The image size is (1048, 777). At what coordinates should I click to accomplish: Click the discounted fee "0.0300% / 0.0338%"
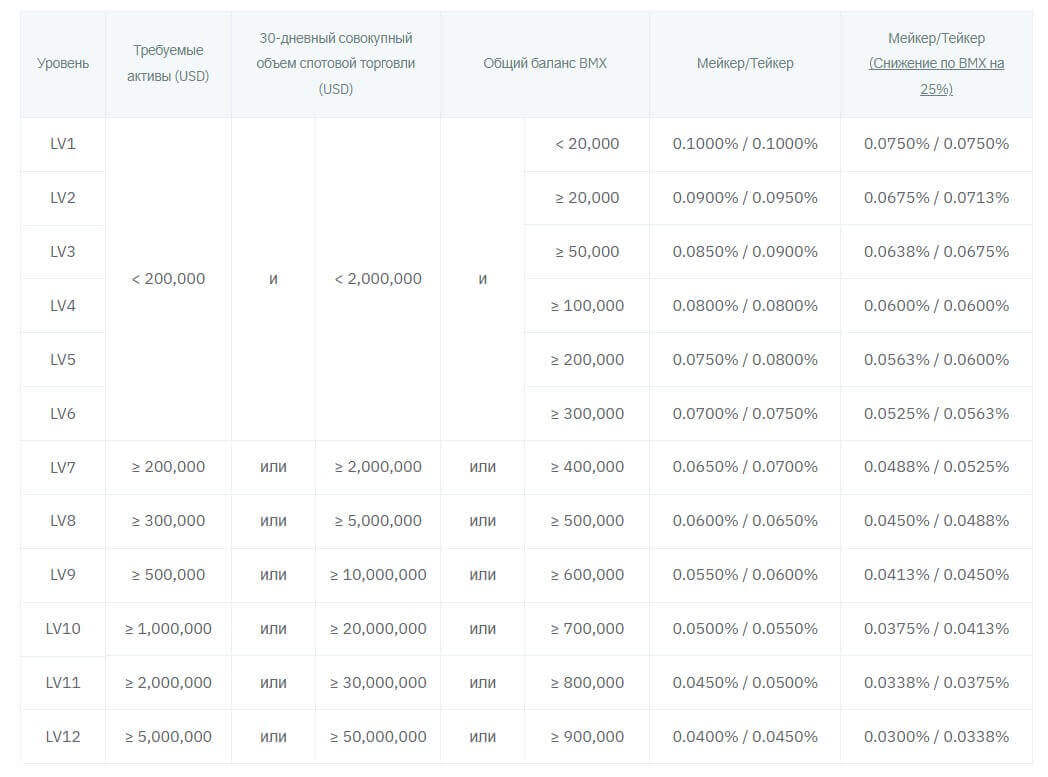pyautogui.click(x=936, y=737)
